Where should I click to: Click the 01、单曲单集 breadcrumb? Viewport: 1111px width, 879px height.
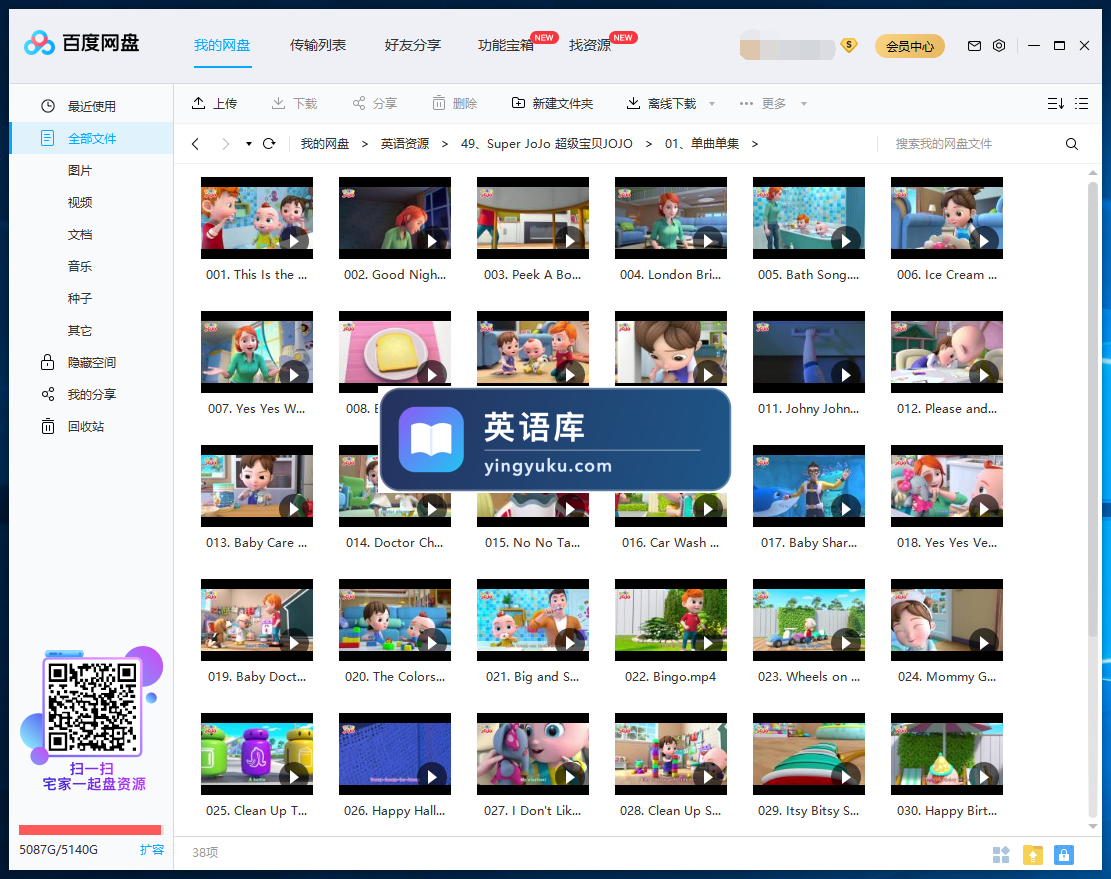click(x=701, y=144)
